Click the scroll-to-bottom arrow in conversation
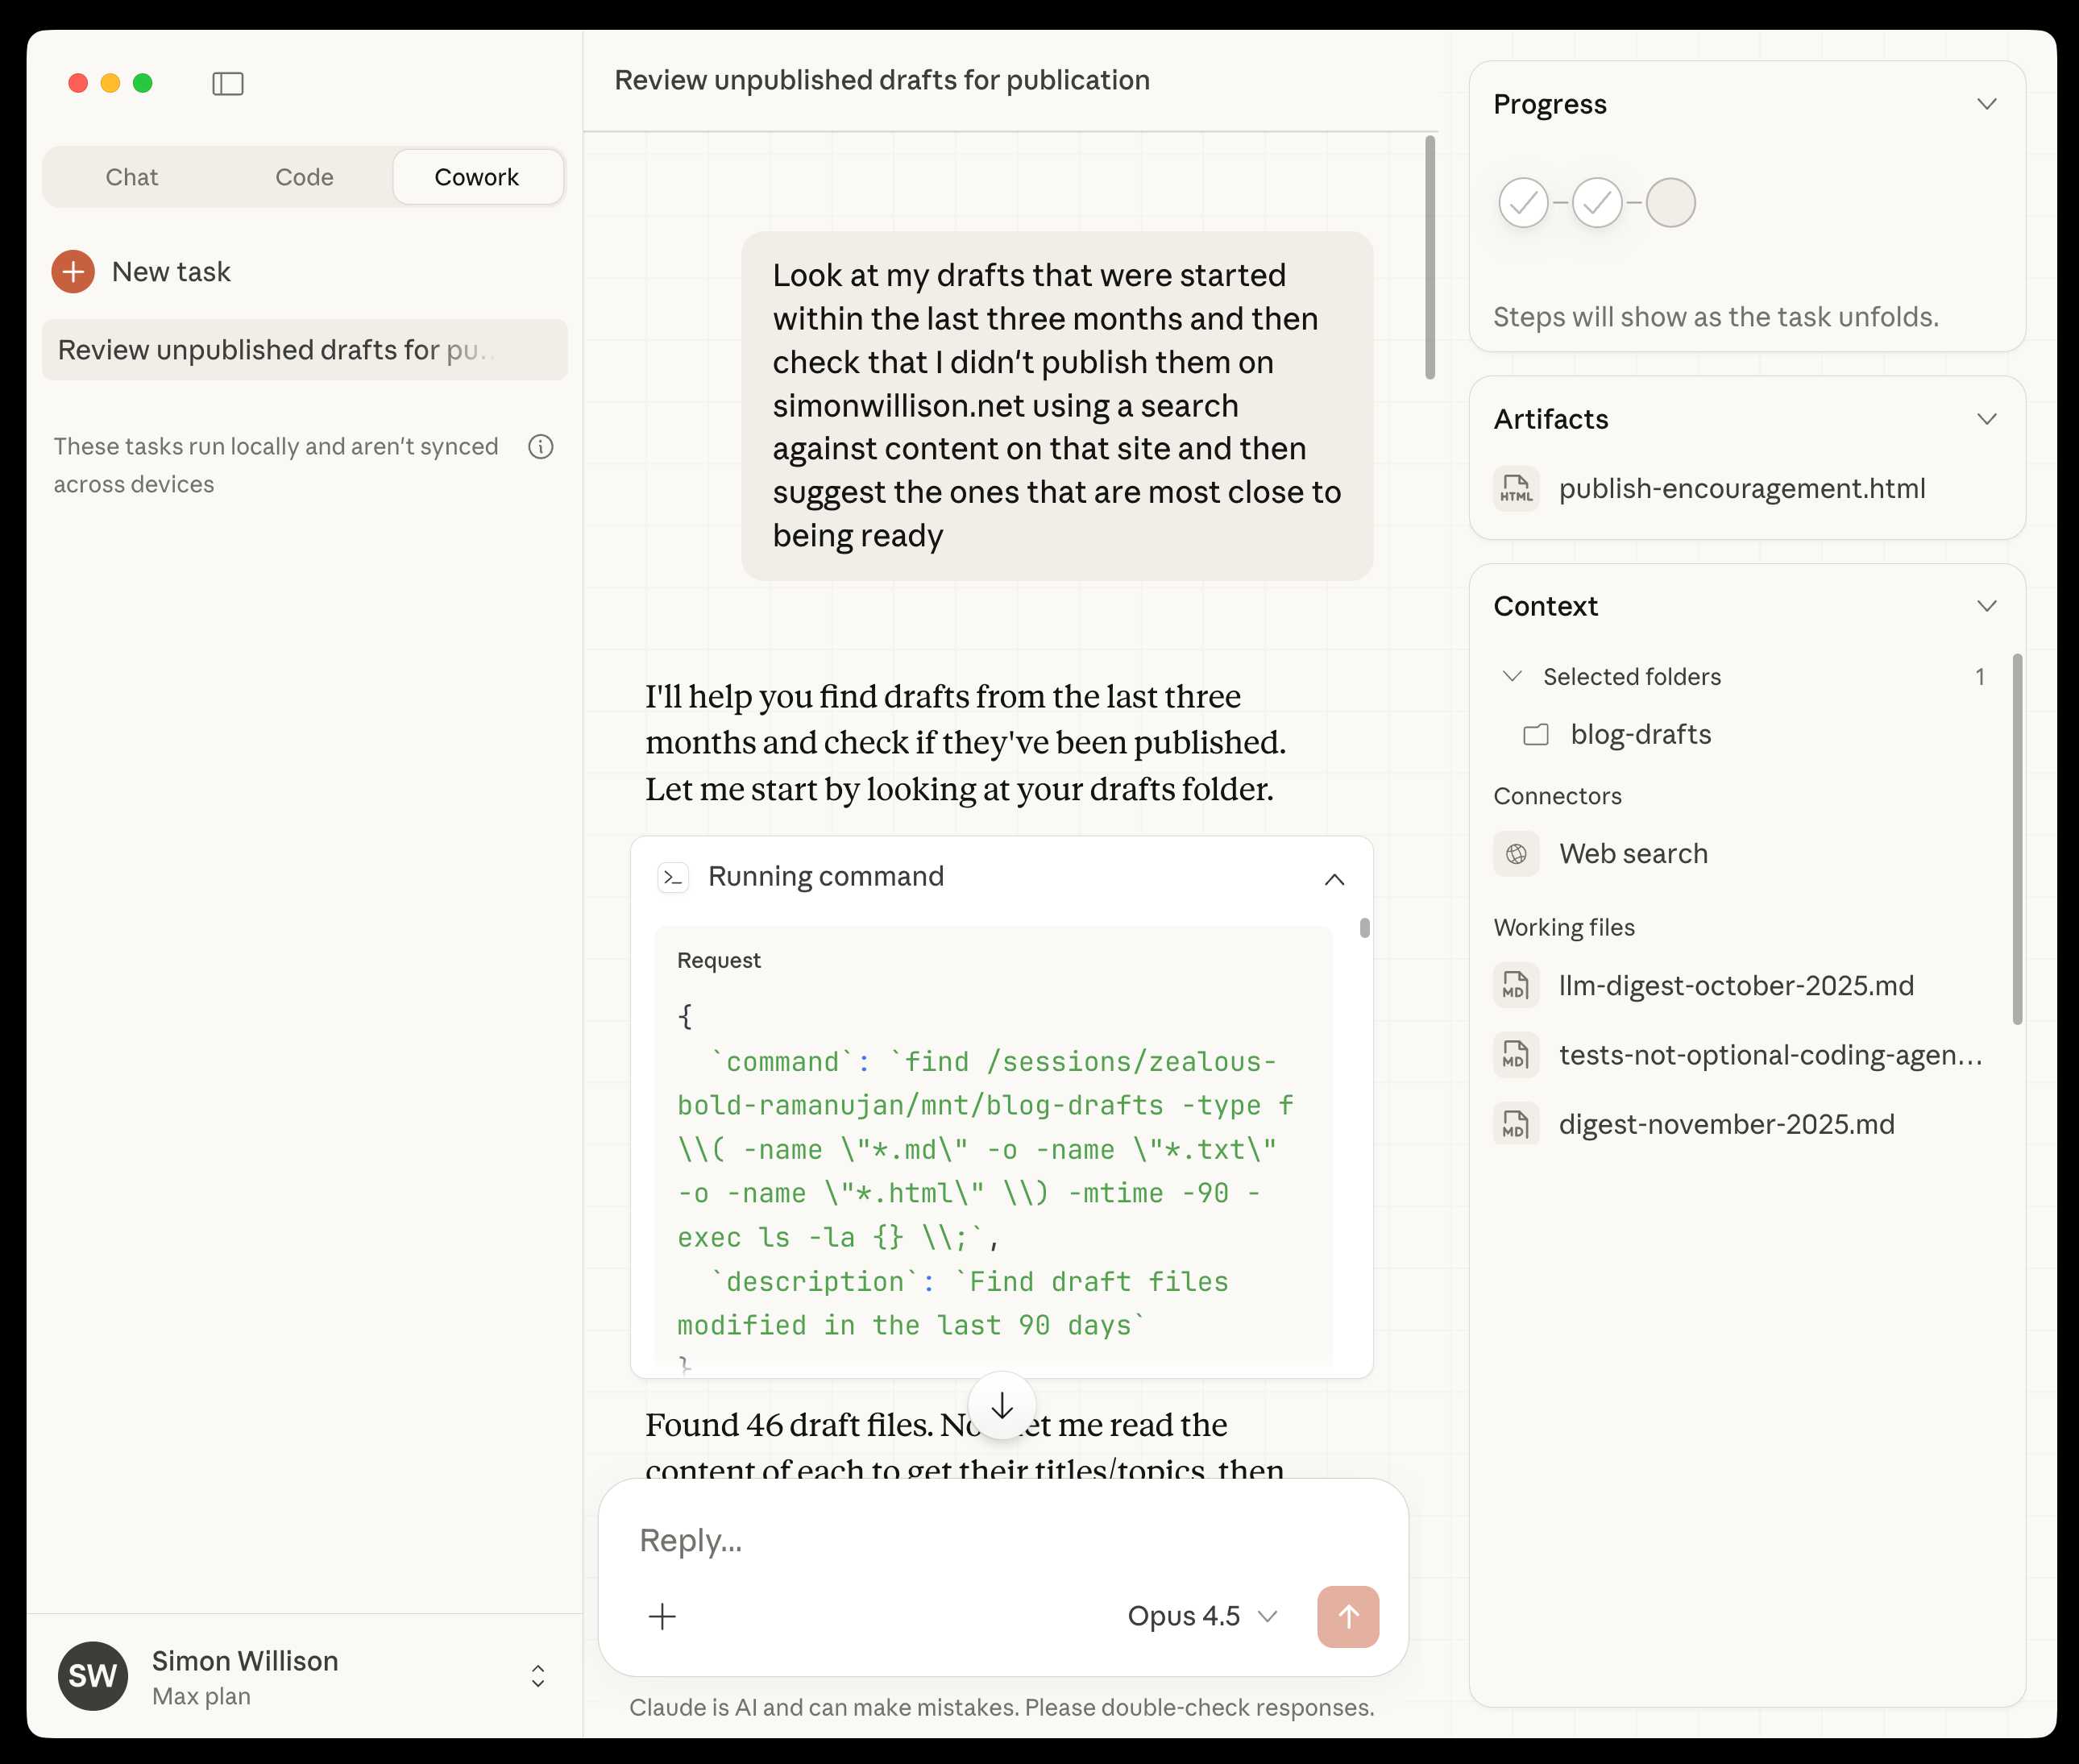 tap(1001, 1405)
